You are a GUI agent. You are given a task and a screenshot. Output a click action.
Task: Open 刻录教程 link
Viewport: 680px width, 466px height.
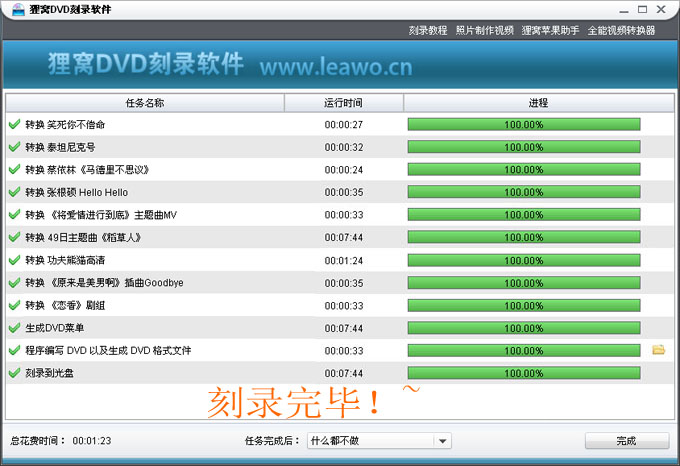(x=428, y=30)
